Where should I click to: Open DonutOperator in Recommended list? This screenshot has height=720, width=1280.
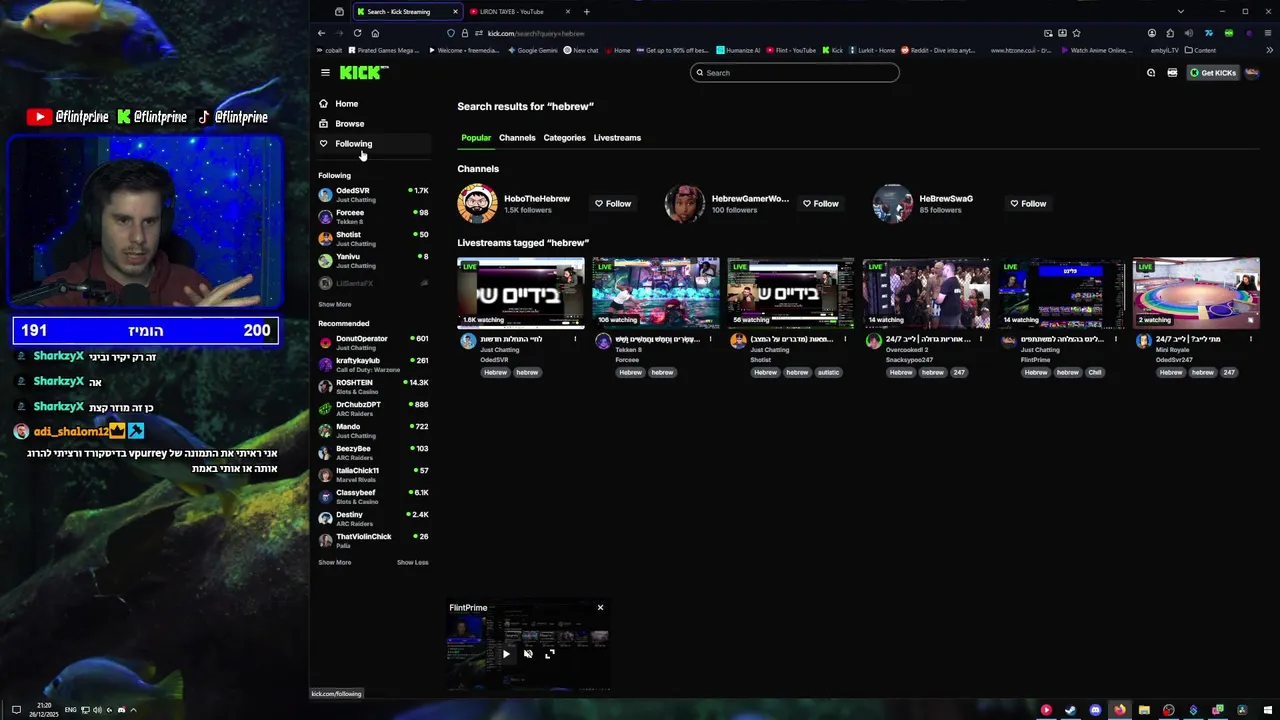(373, 342)
